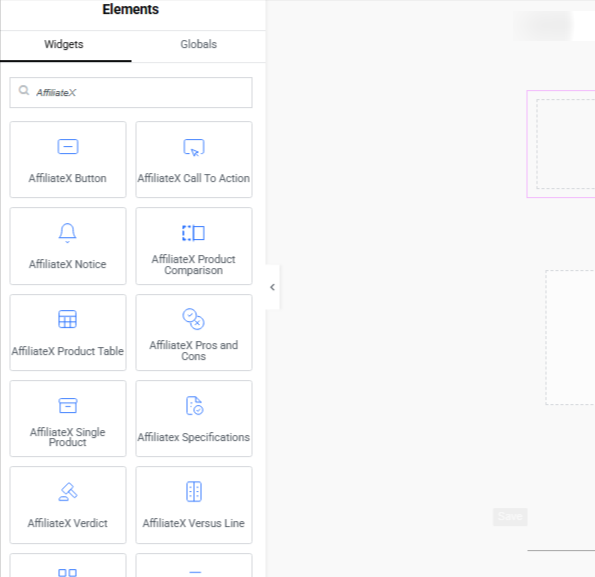The height and width of the screenshot is (577, 595).
Task: Pick the AffiliateX Verdict gavel icon
Action: click(68, 492)
